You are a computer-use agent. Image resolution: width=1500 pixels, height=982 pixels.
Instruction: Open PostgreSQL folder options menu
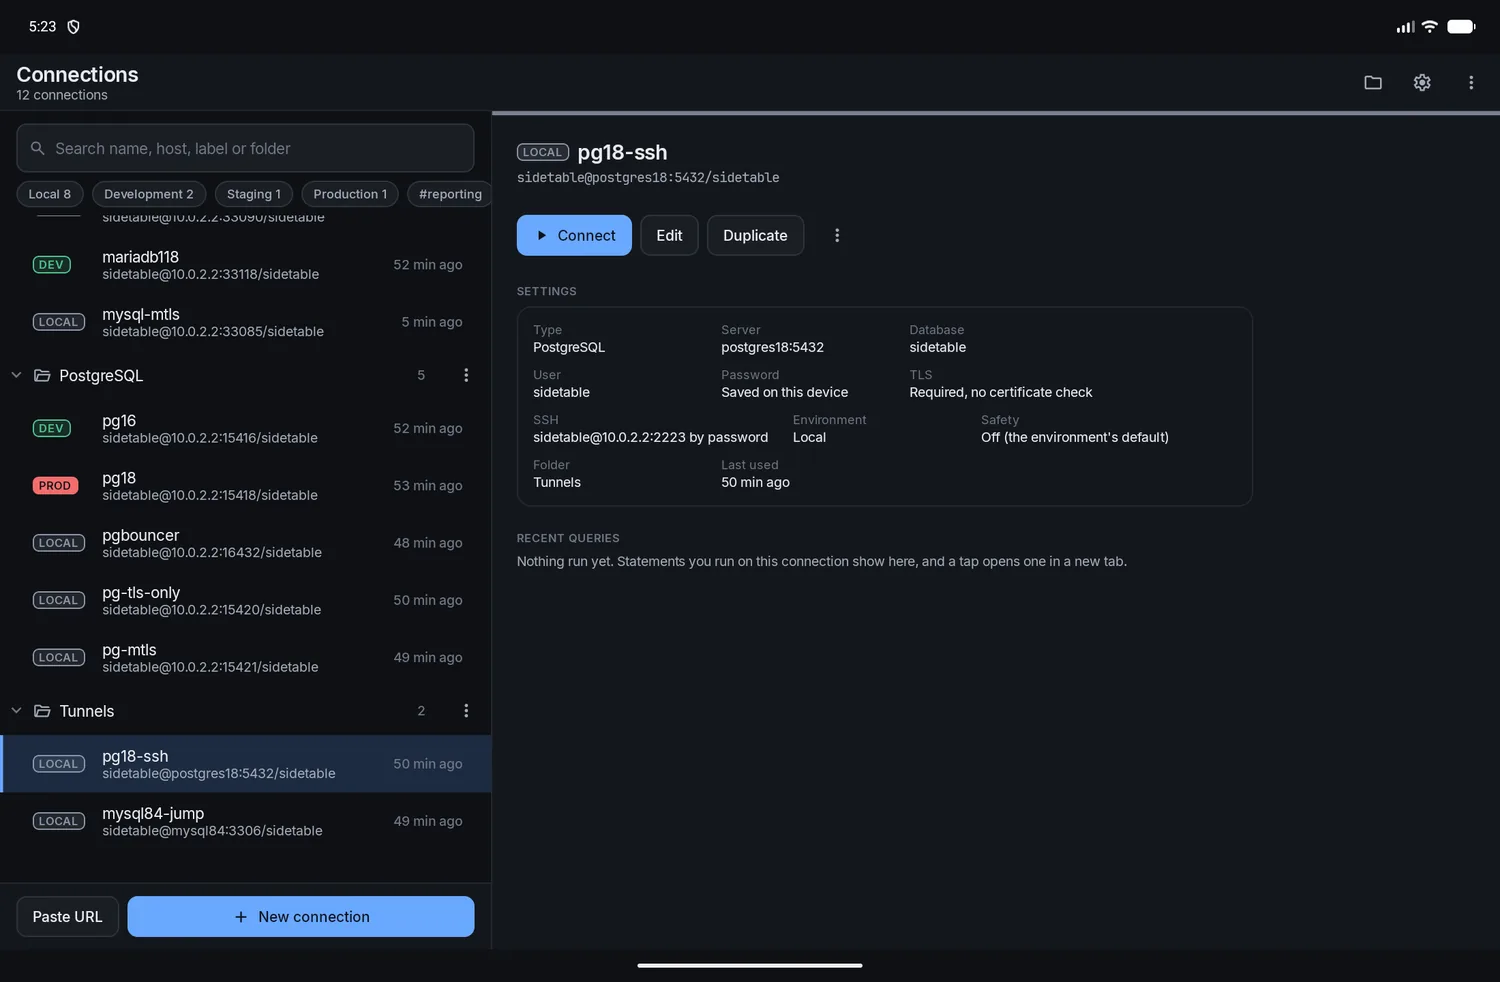[466, 375]
